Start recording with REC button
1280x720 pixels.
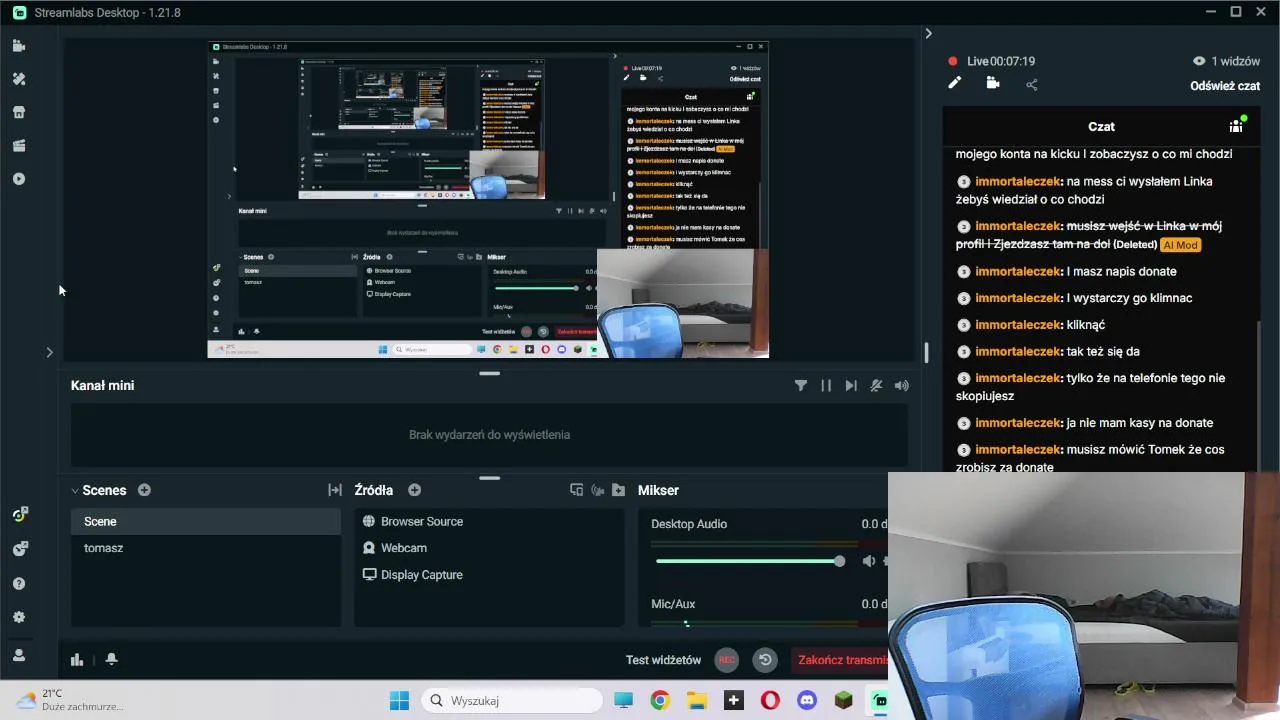click(727, 660)
